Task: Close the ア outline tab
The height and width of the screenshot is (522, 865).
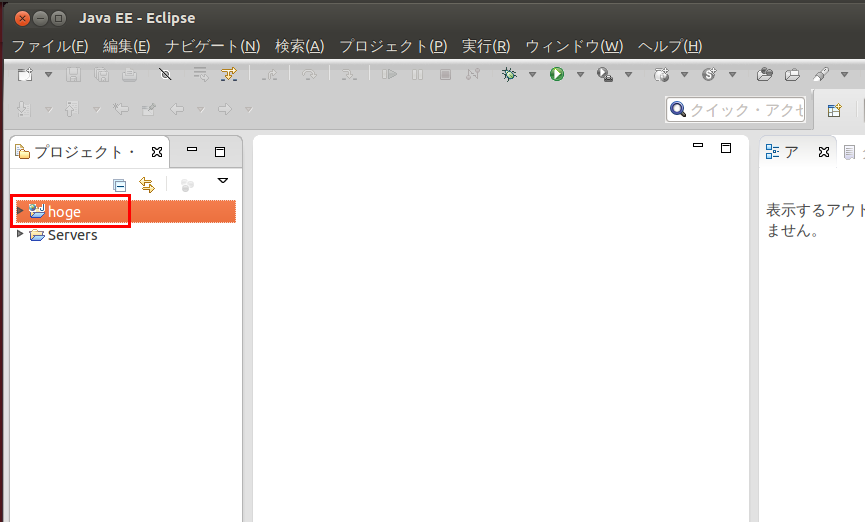Action: pos(824,152)
